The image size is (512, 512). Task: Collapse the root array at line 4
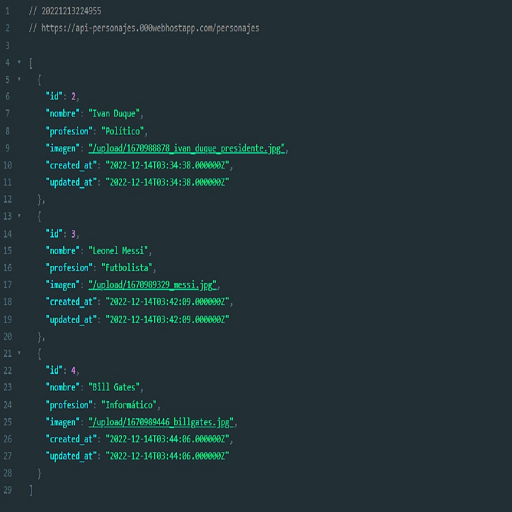point(19,62)
